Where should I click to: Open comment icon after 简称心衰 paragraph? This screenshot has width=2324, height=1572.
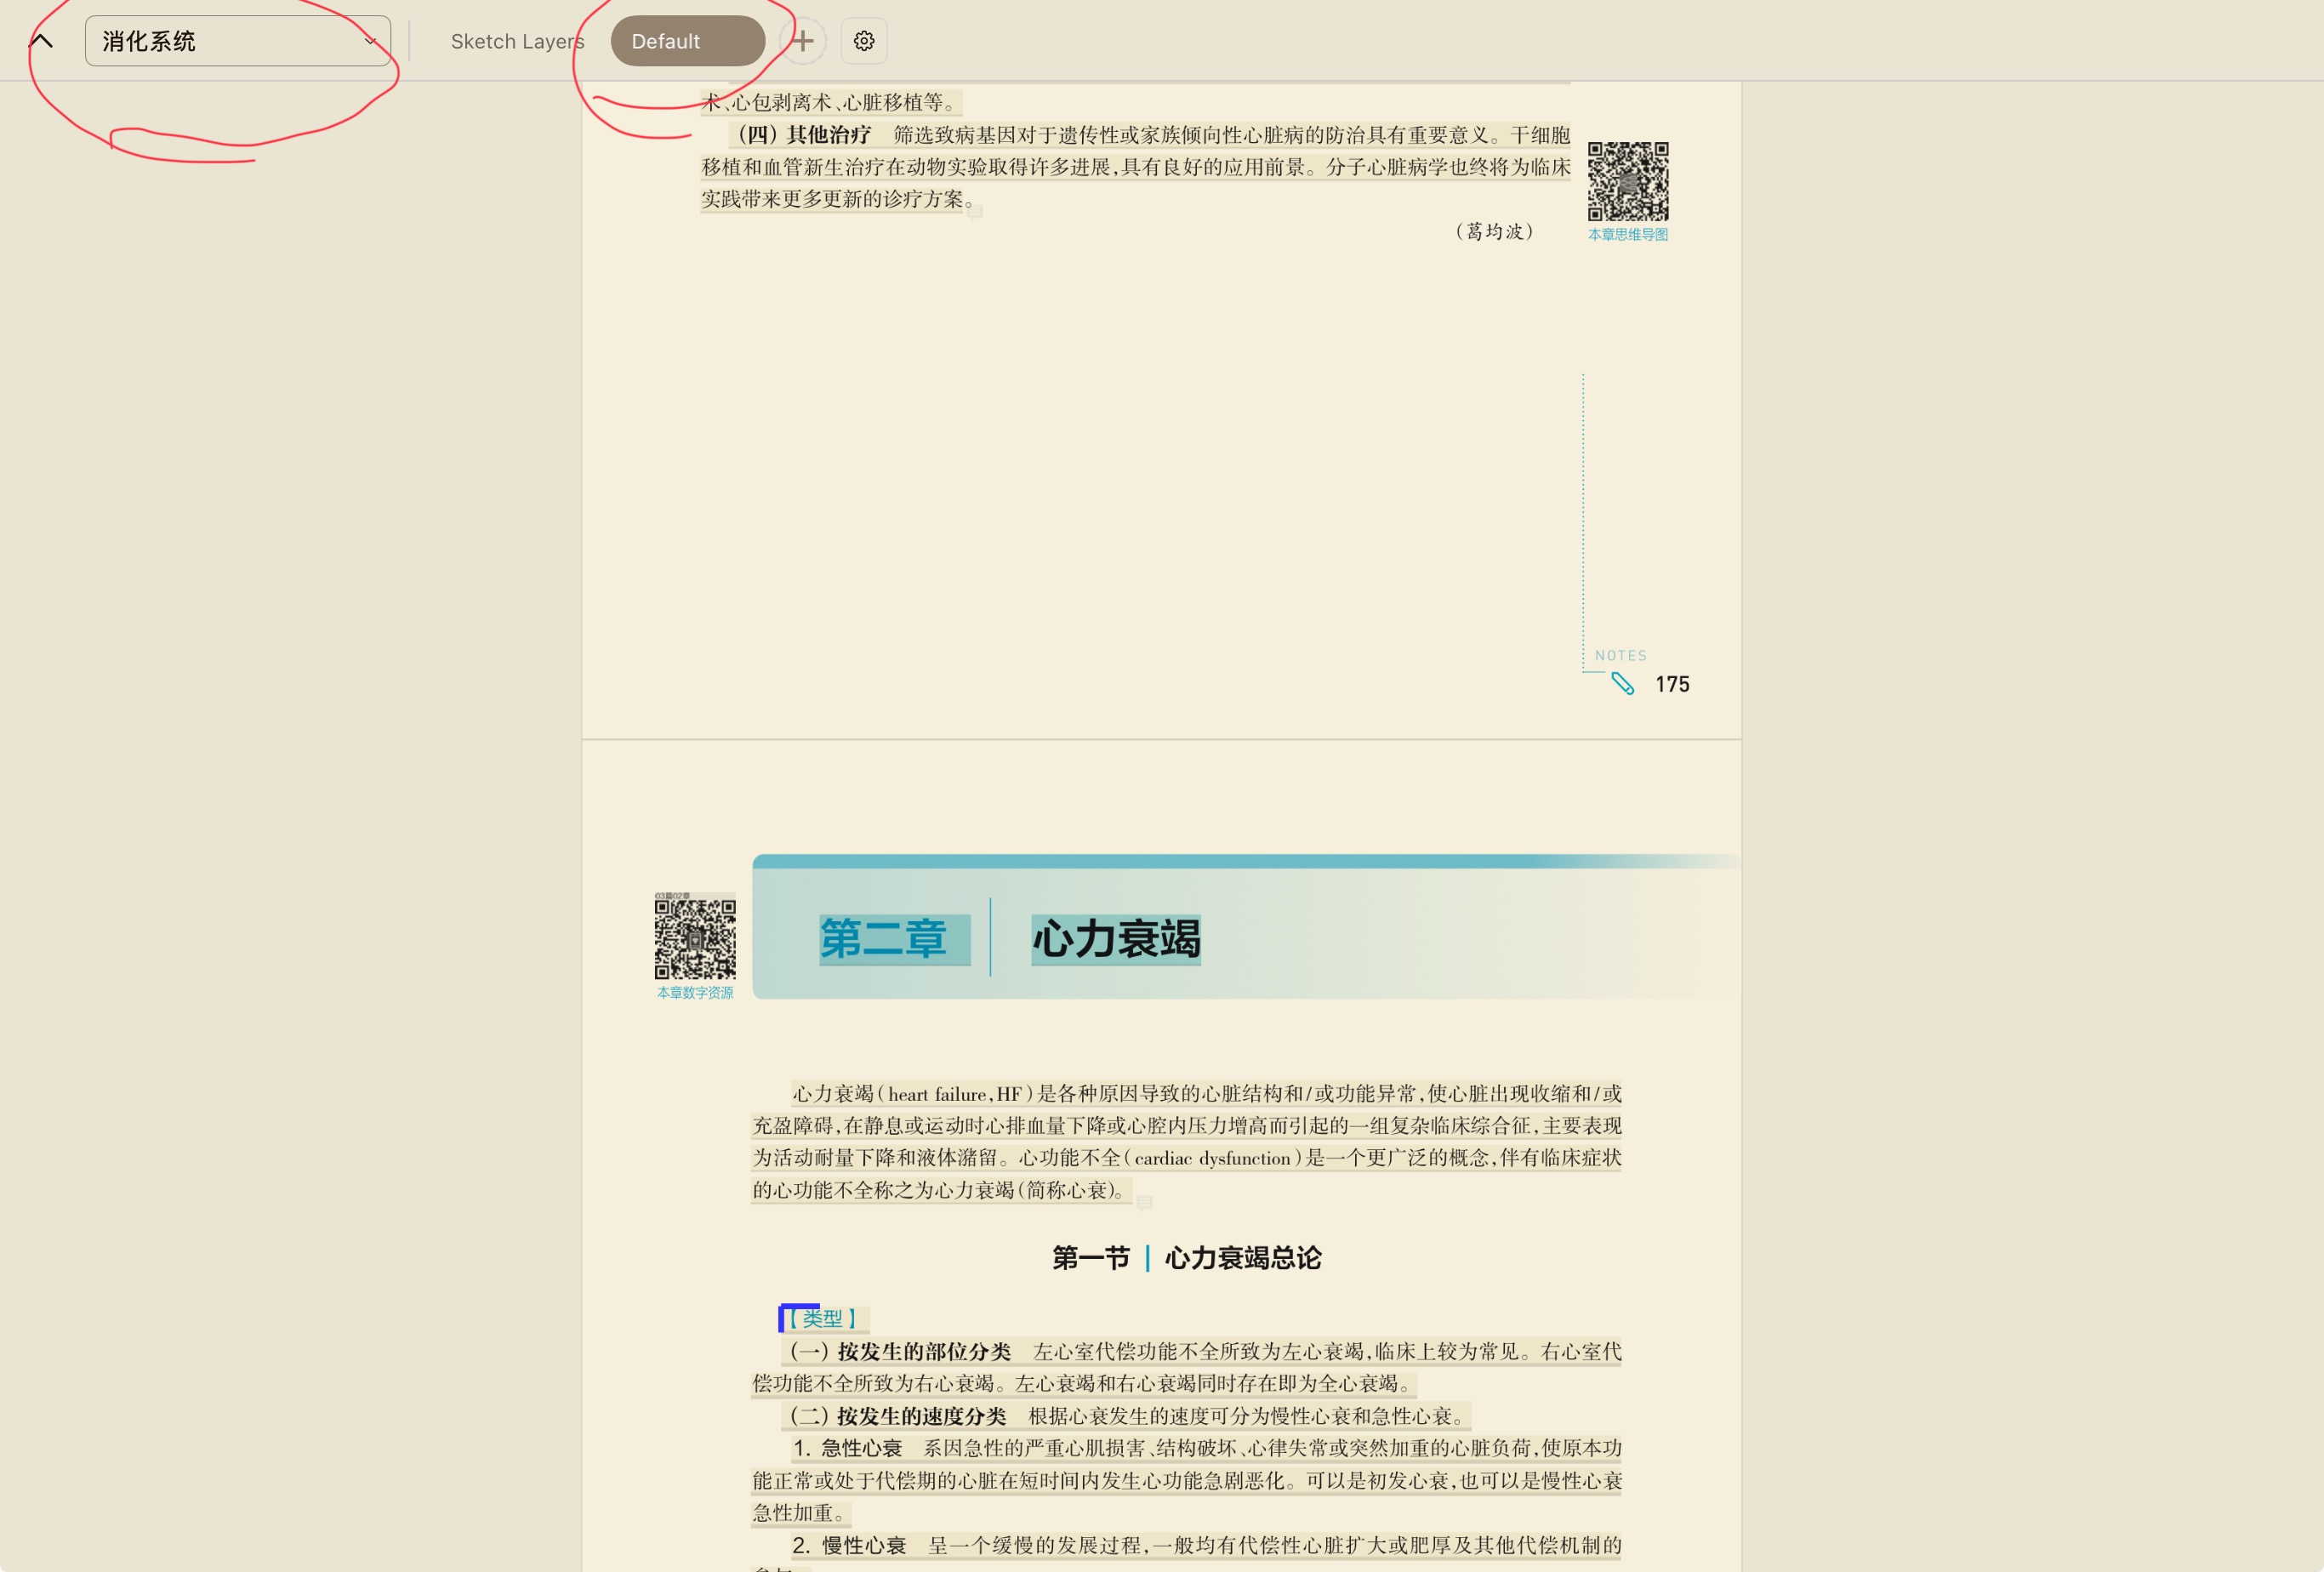coord(1144,1203)
